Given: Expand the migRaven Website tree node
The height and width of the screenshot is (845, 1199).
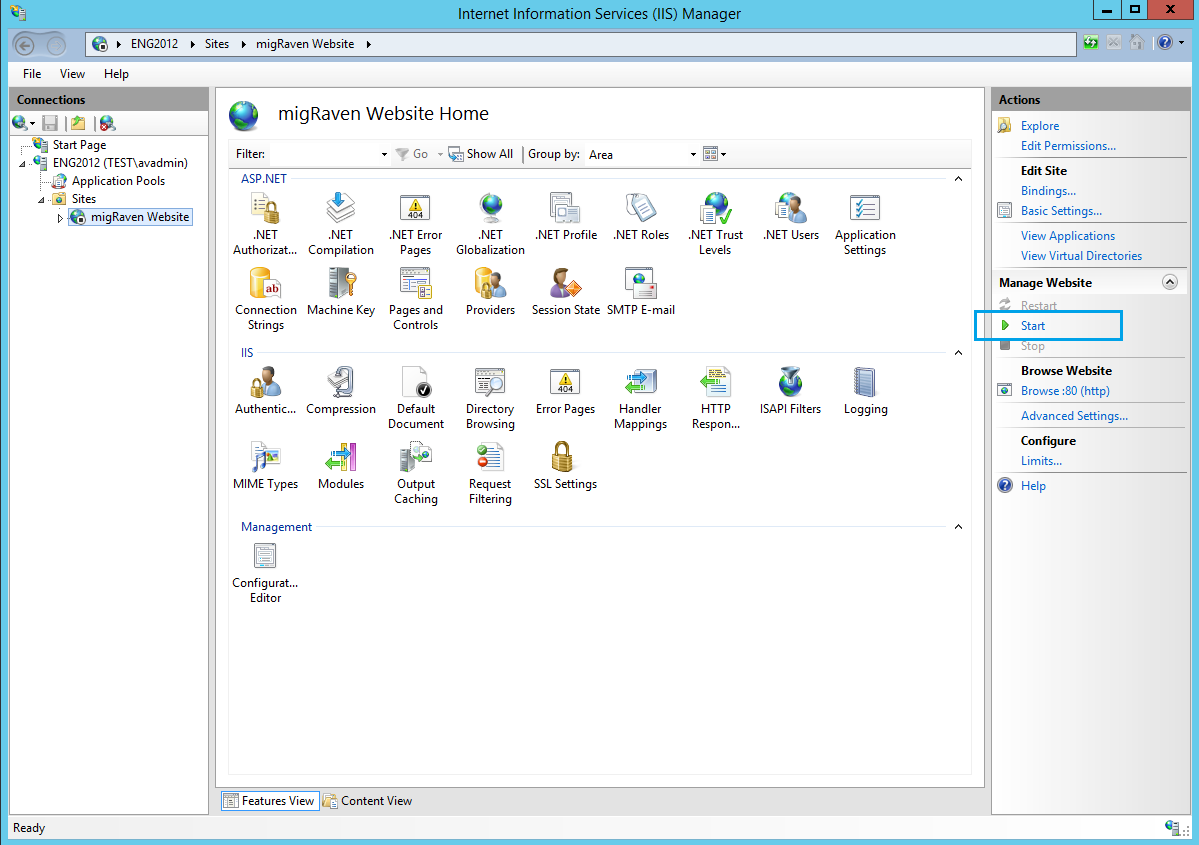Looking at the screenshot, I should pos(60,218).
